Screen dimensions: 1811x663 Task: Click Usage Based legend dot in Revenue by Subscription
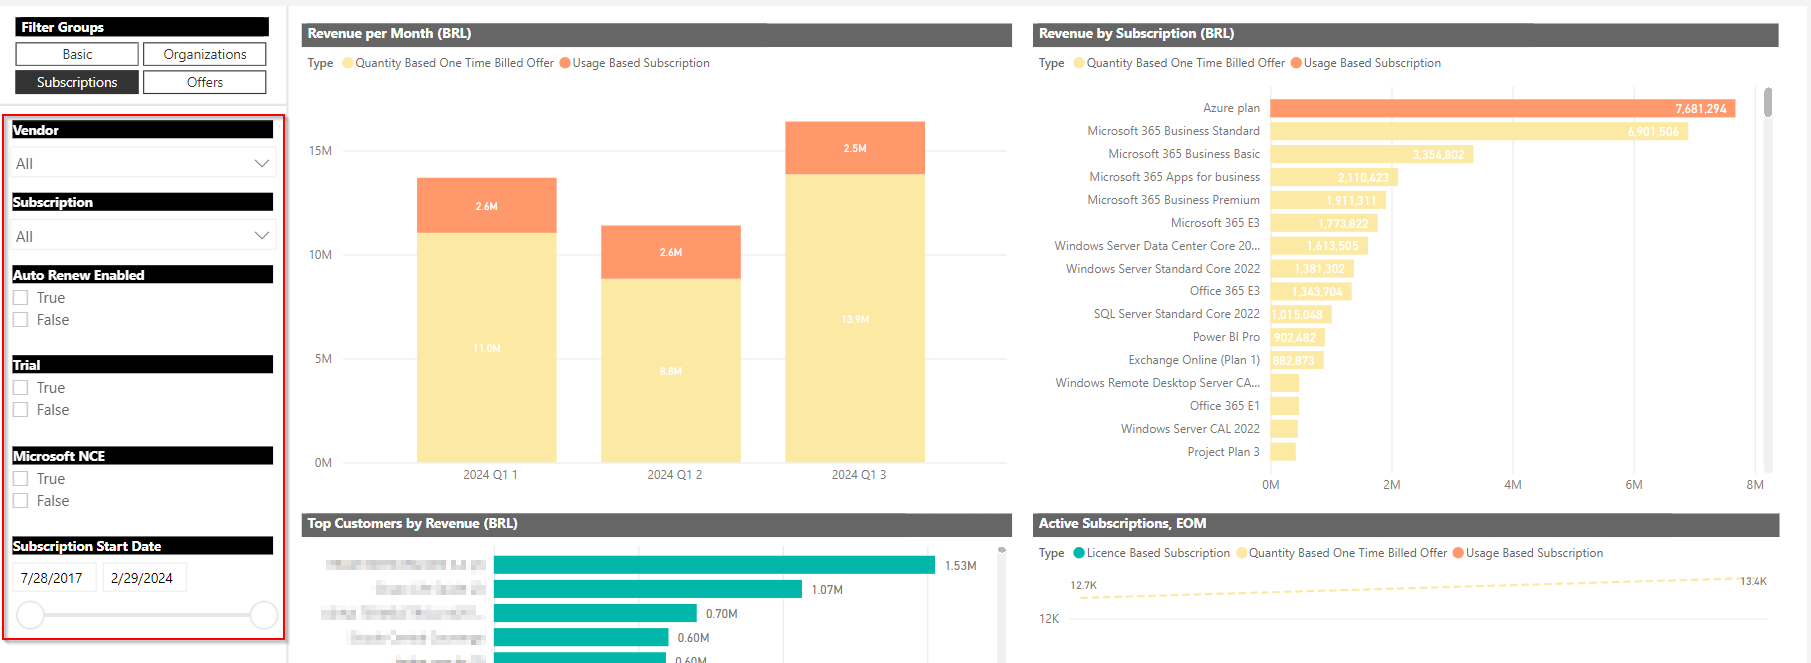[1296, 63]
